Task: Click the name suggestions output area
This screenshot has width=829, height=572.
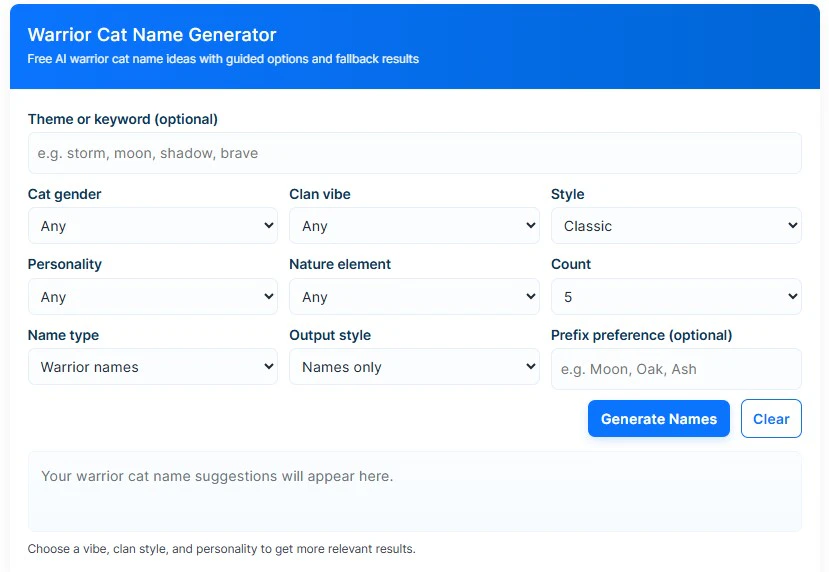Action: pyautogui.click(x=414, y=491)
